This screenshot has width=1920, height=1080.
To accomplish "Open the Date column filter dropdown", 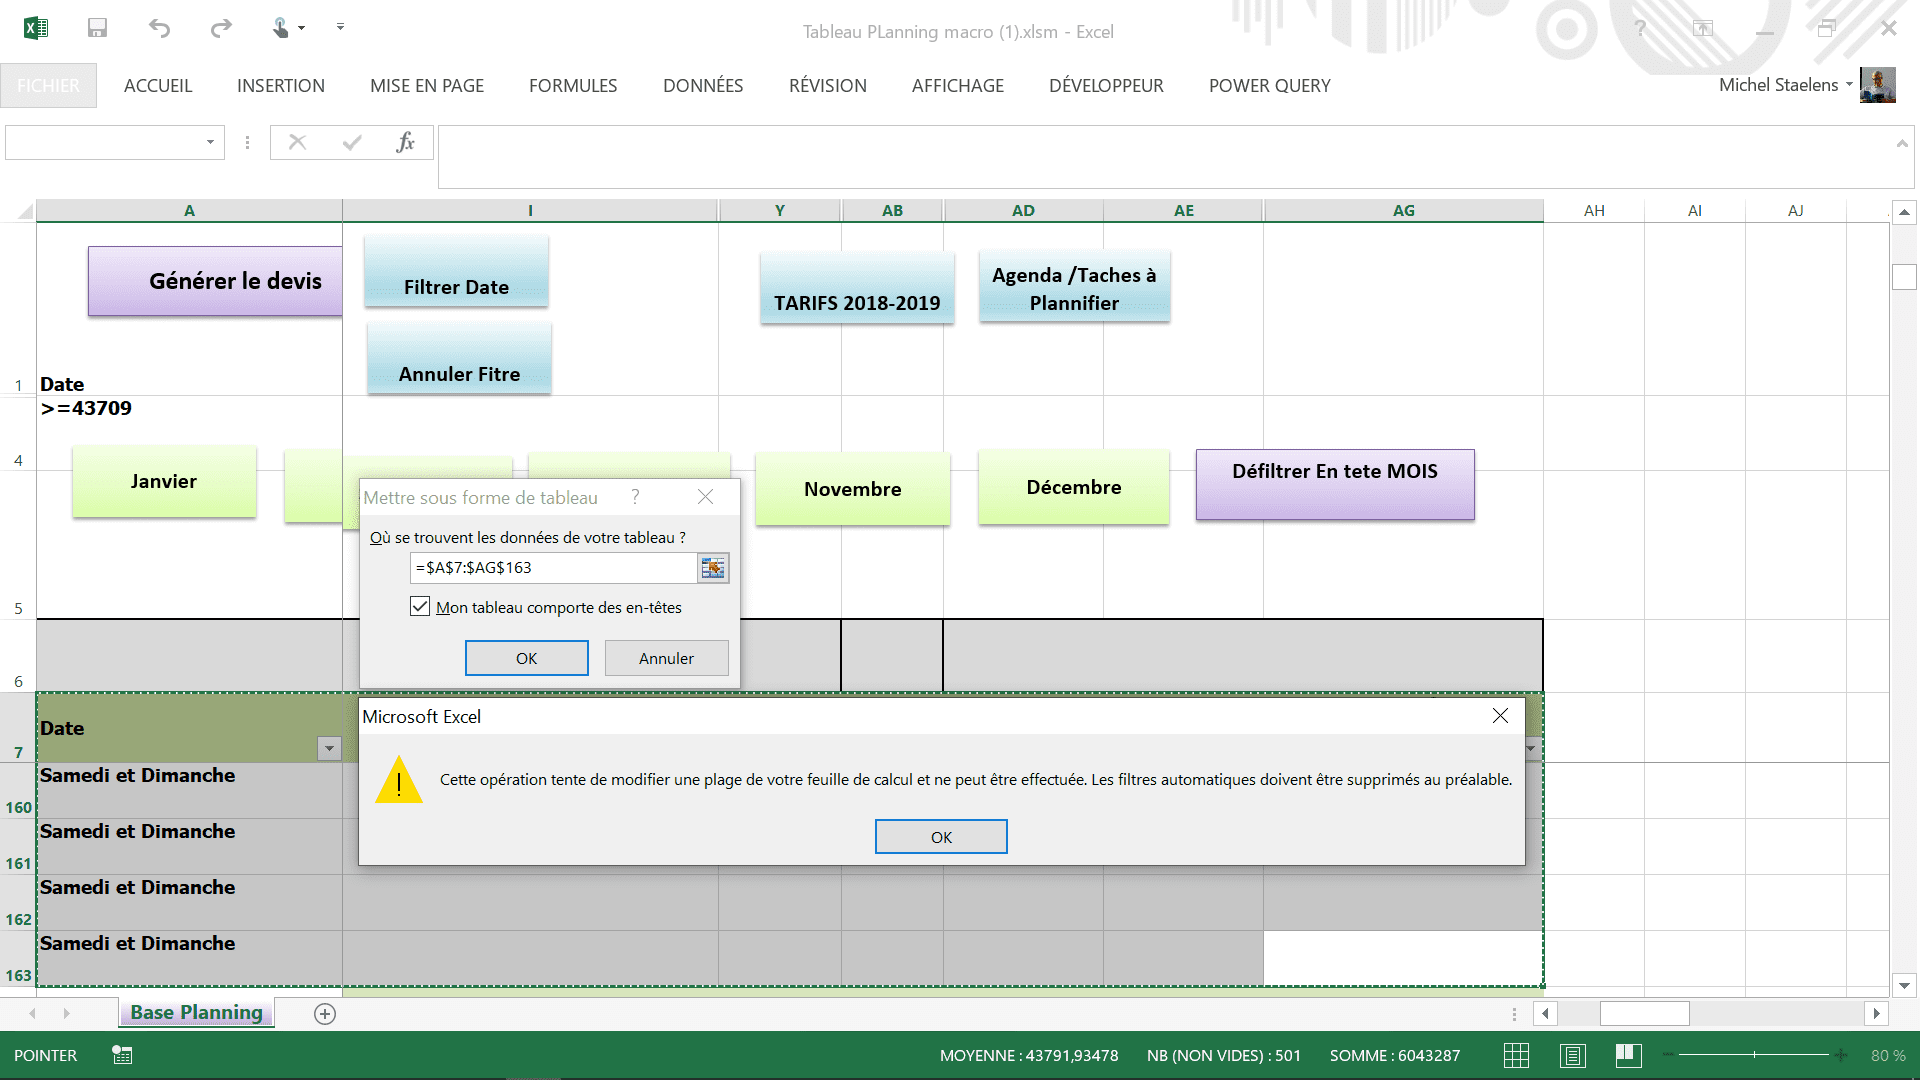I will [x=329, y=749].
